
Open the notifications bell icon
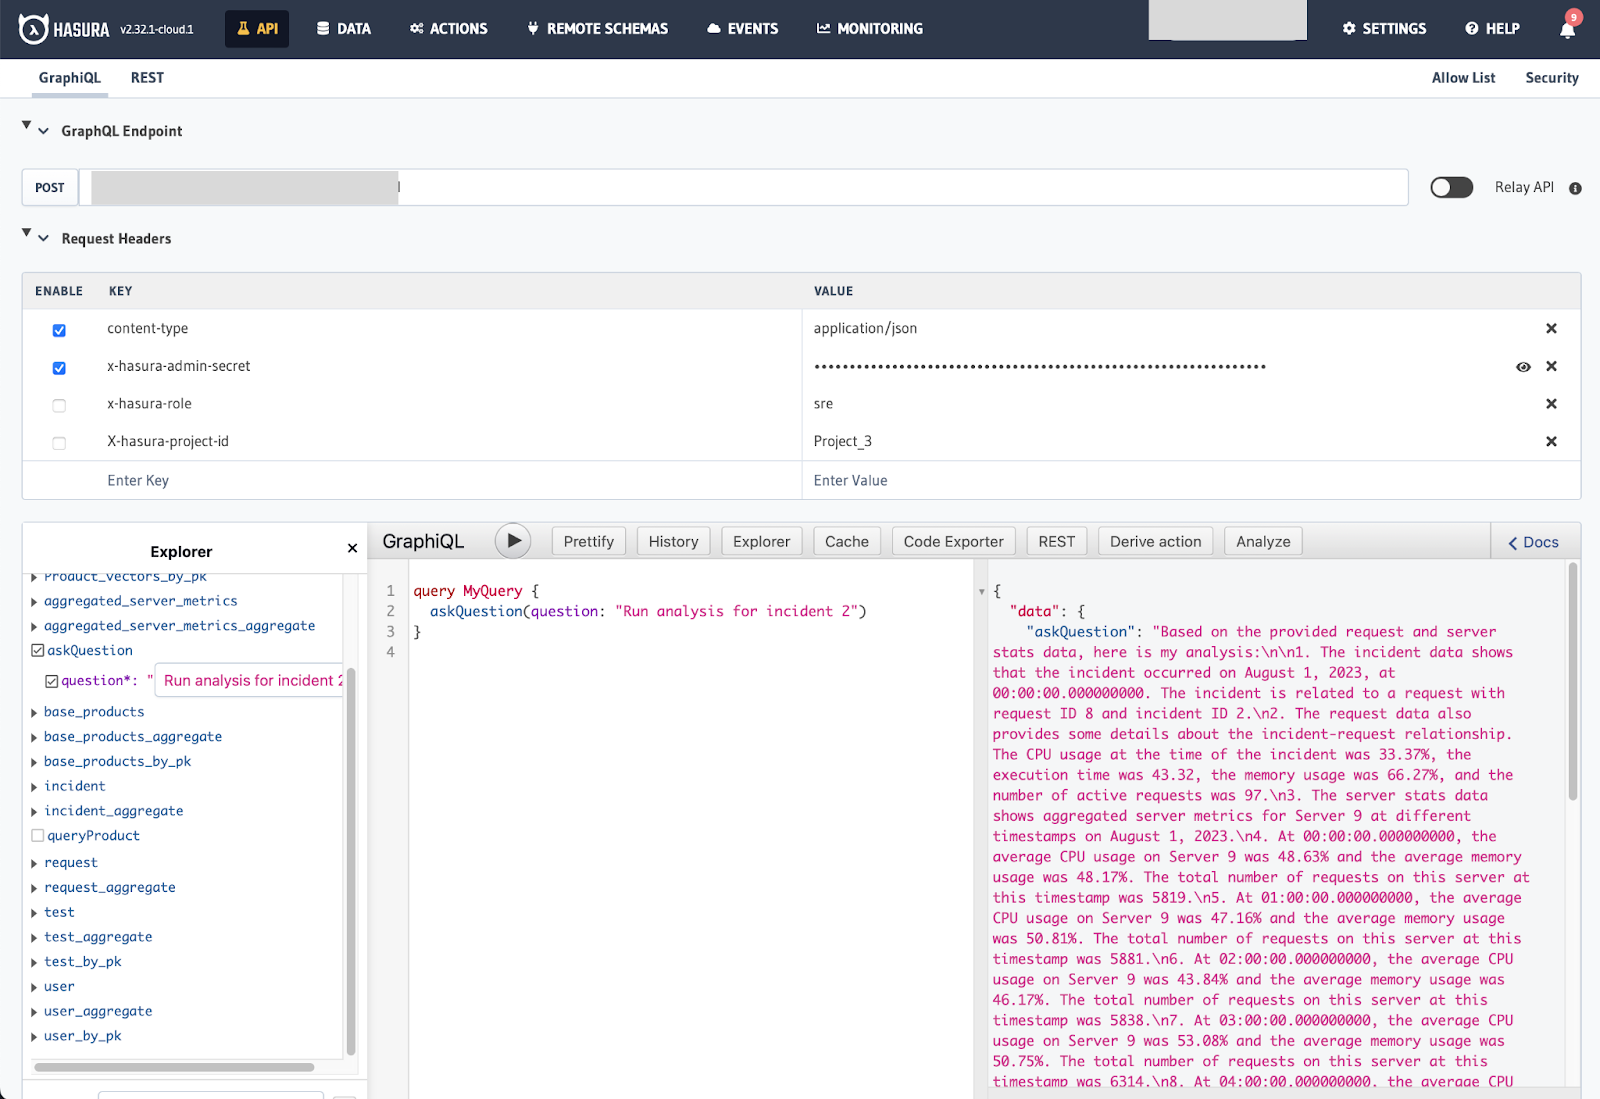tap(1567, 29)
